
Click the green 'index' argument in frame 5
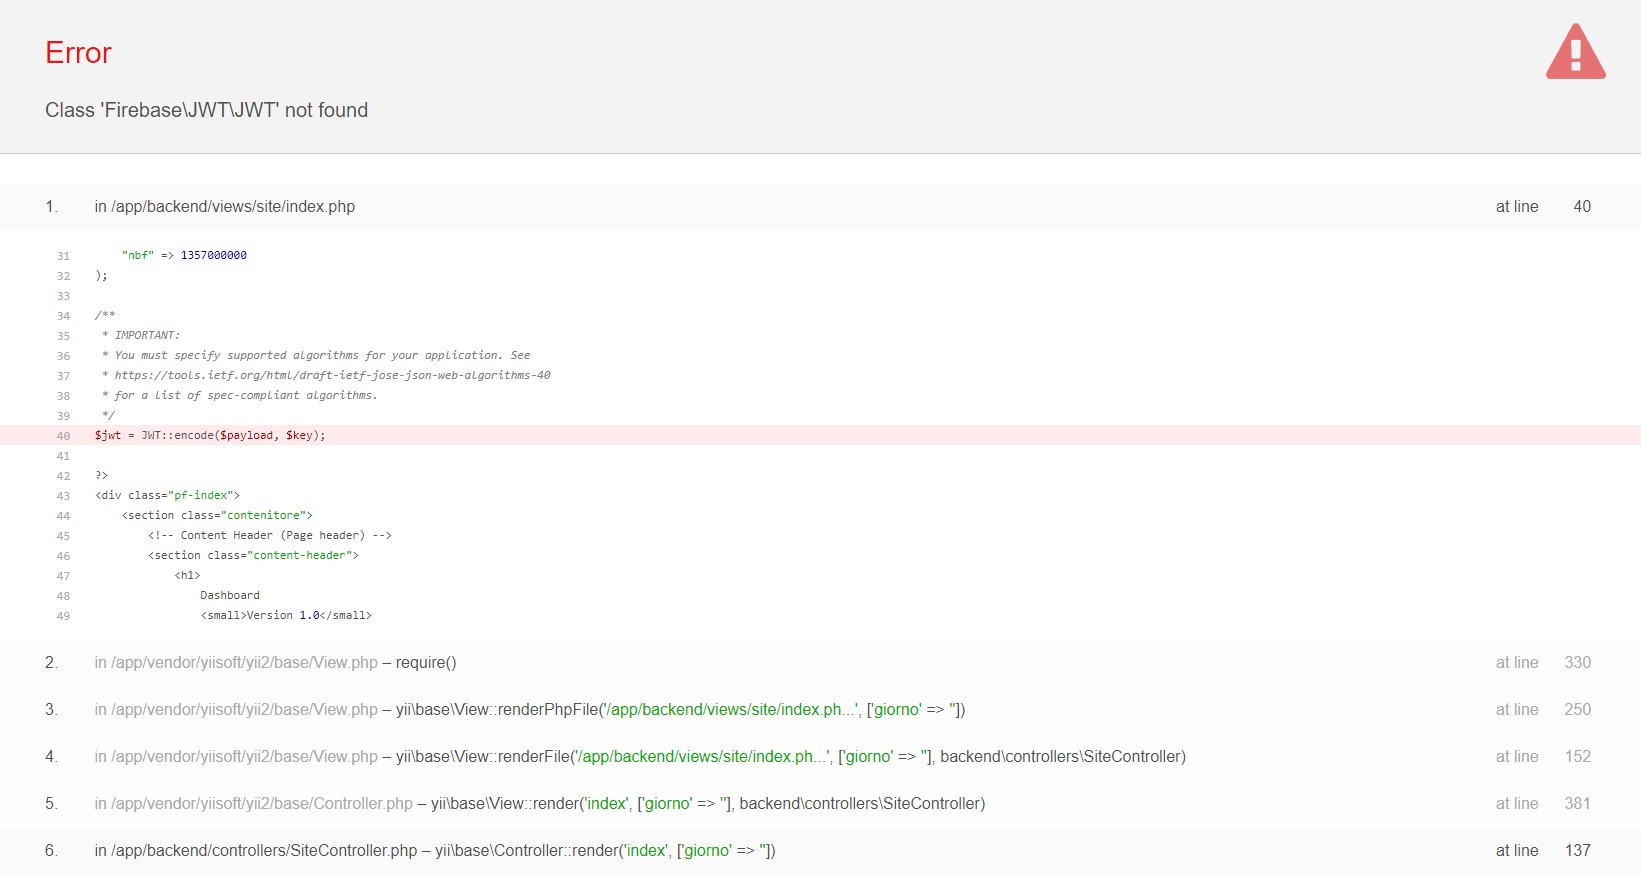tap(606, 804)
